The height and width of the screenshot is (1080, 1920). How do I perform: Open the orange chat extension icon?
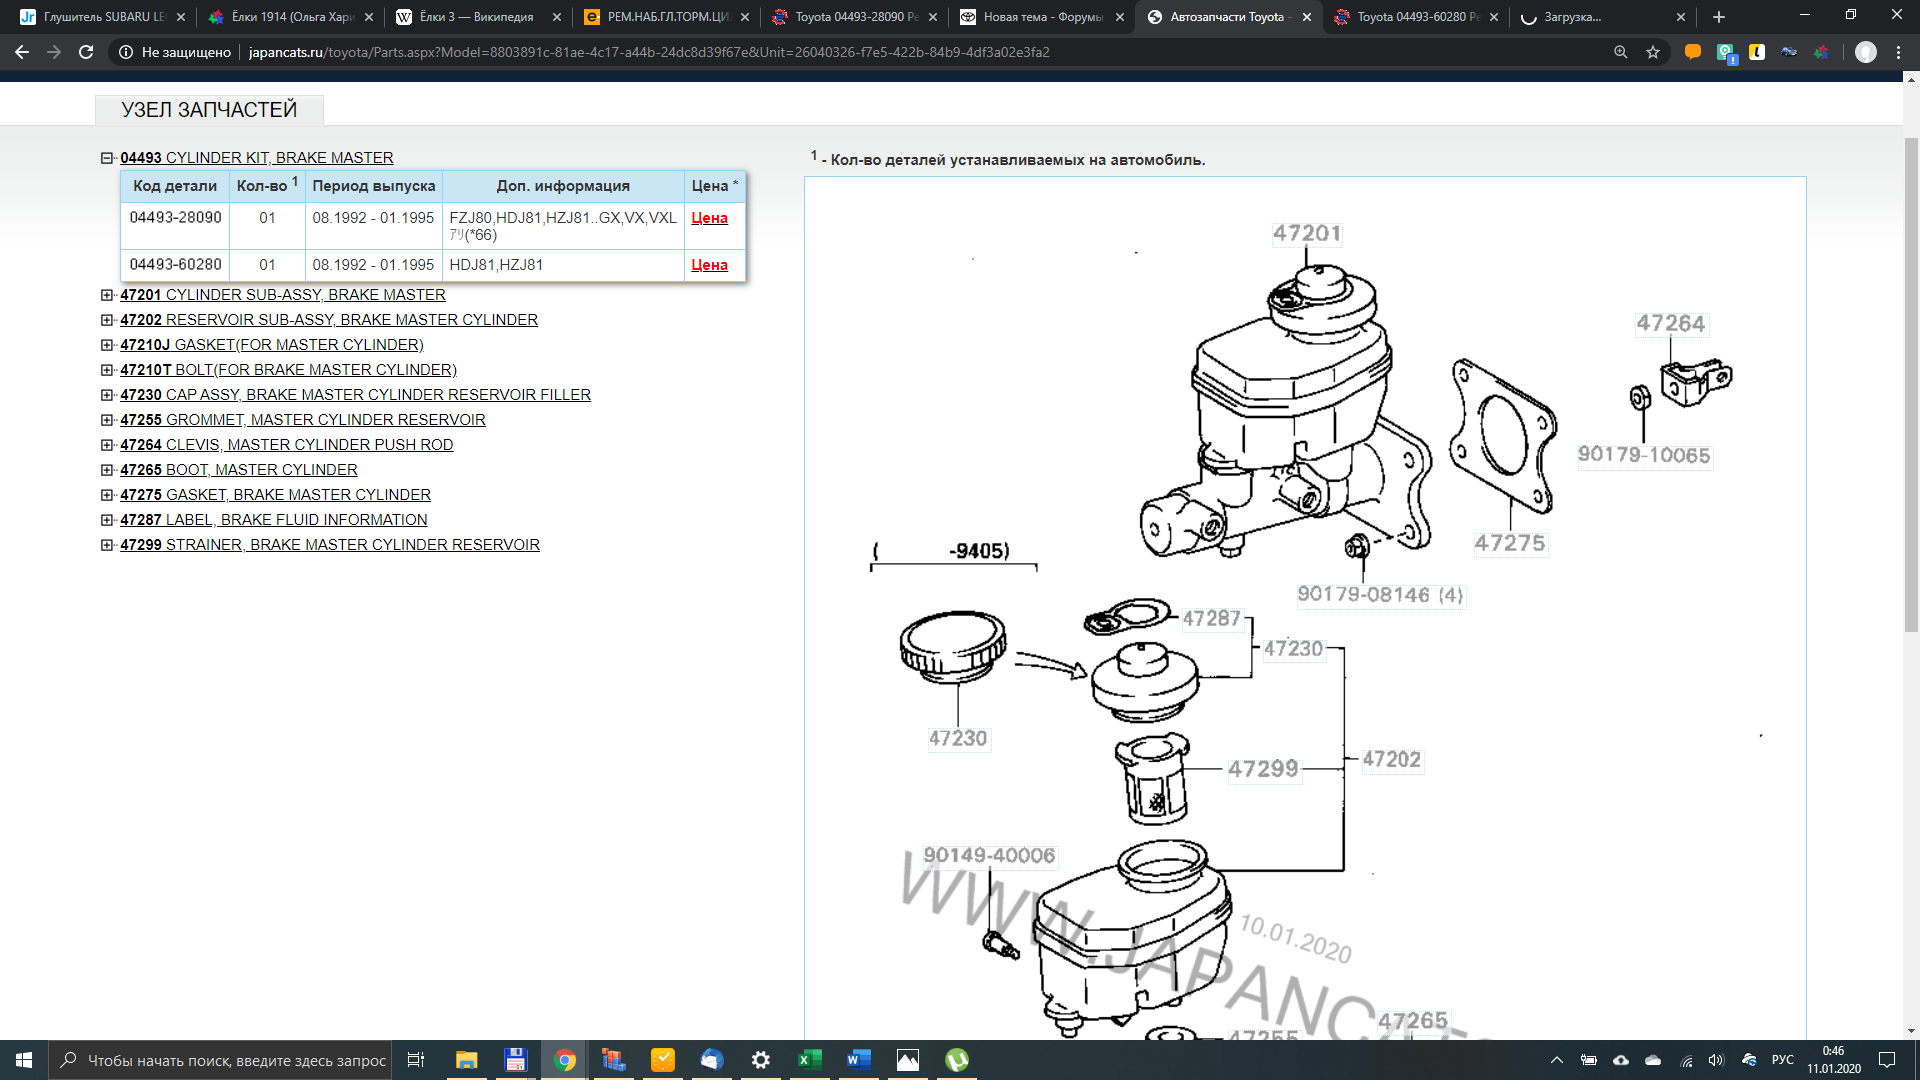1693,52
